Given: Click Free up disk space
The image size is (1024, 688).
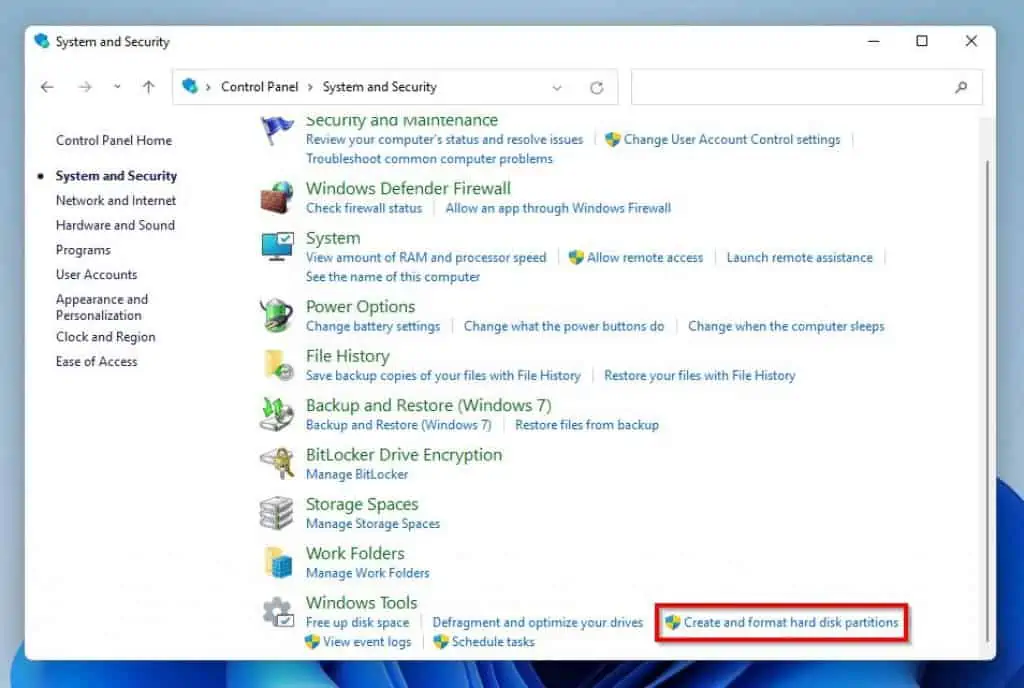Looking at the screenshot, I should tap(357, 623).
